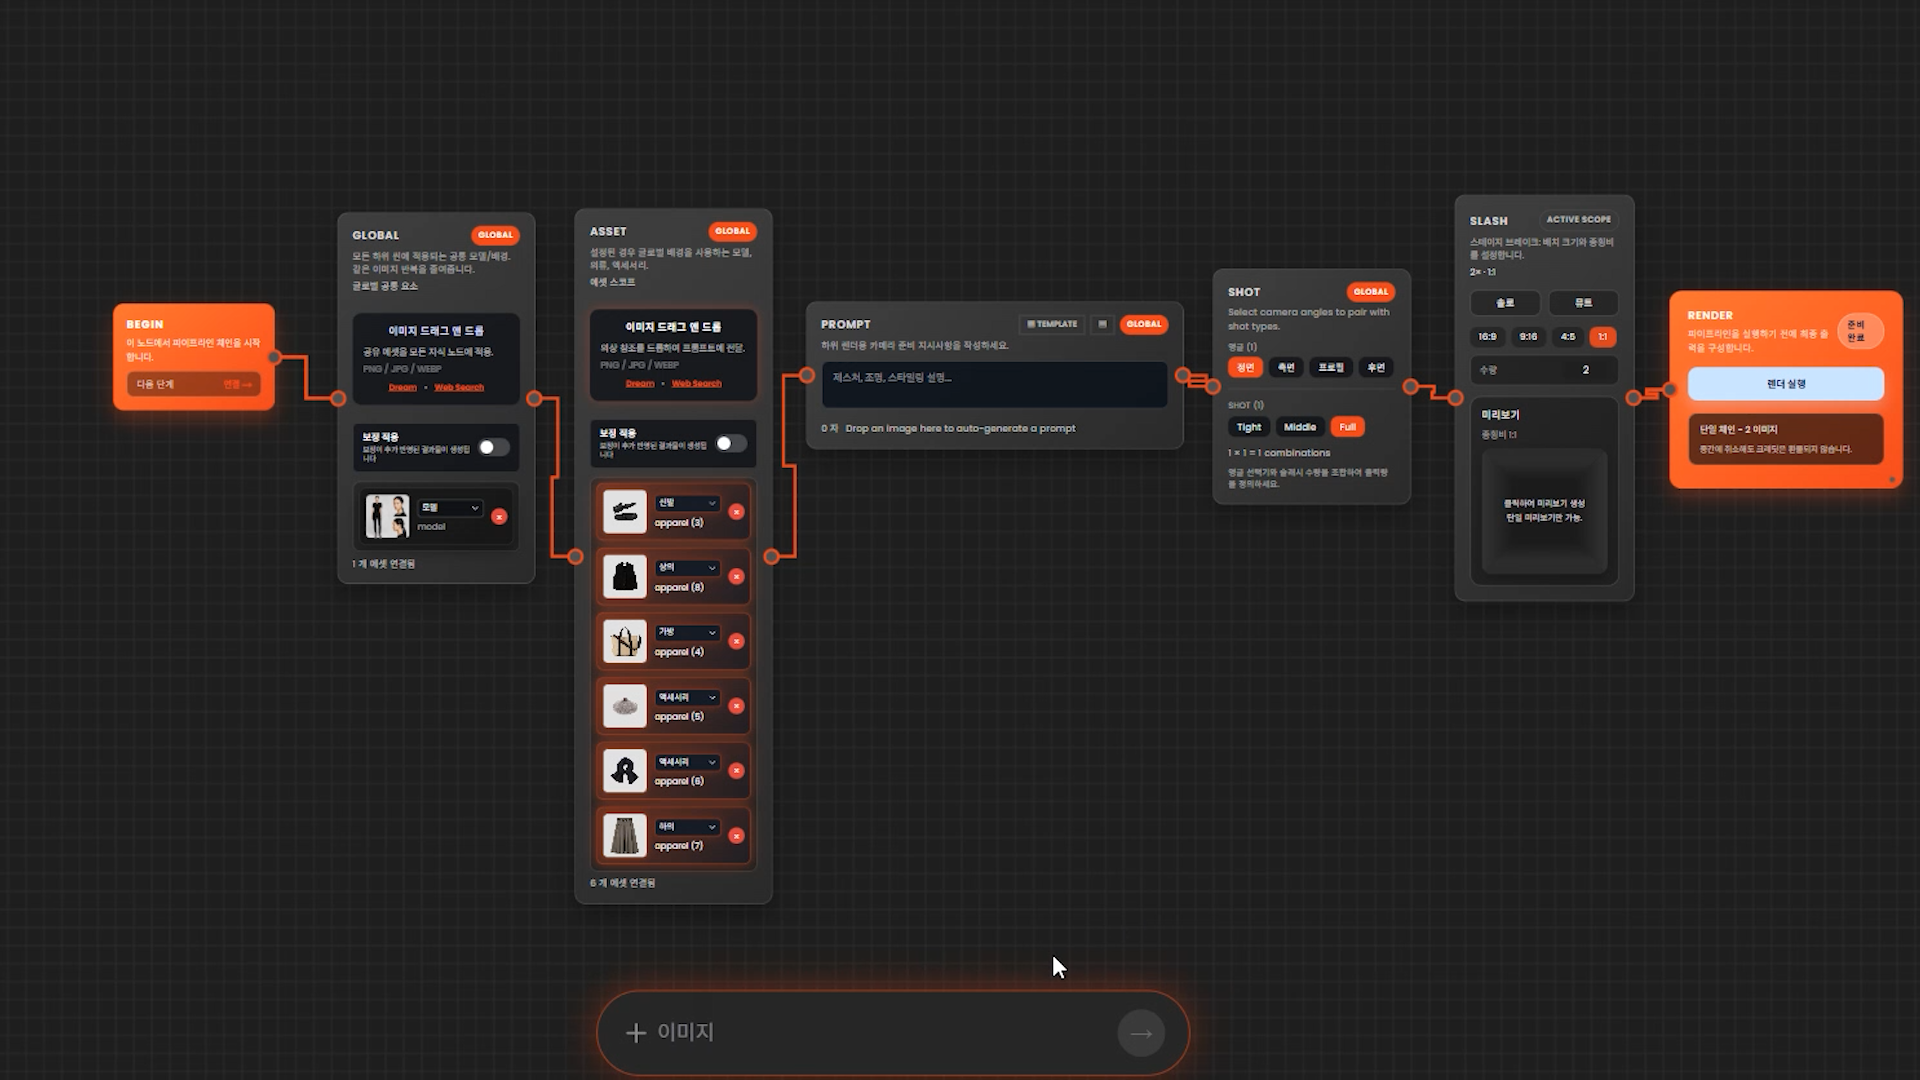Toggle the 보정 적용 switch in ASSET node

(x=730, y=443)
